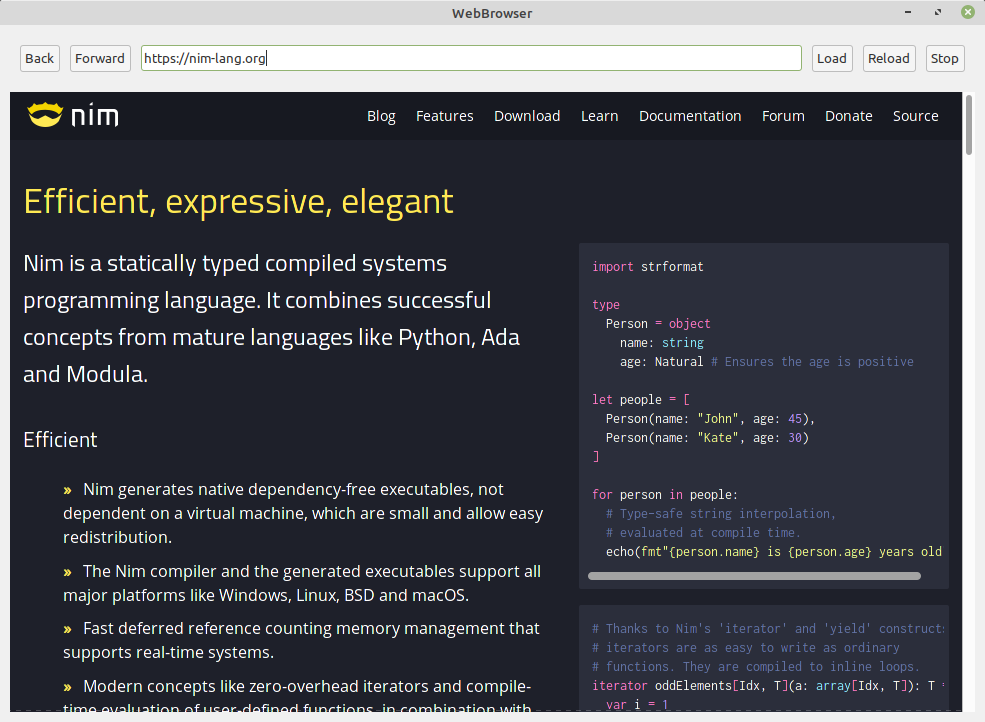Viewport: 985px width, 722px height.
Task: Click the 'Efficient, expressive, elegant' headline
Action: coord(238,202)
